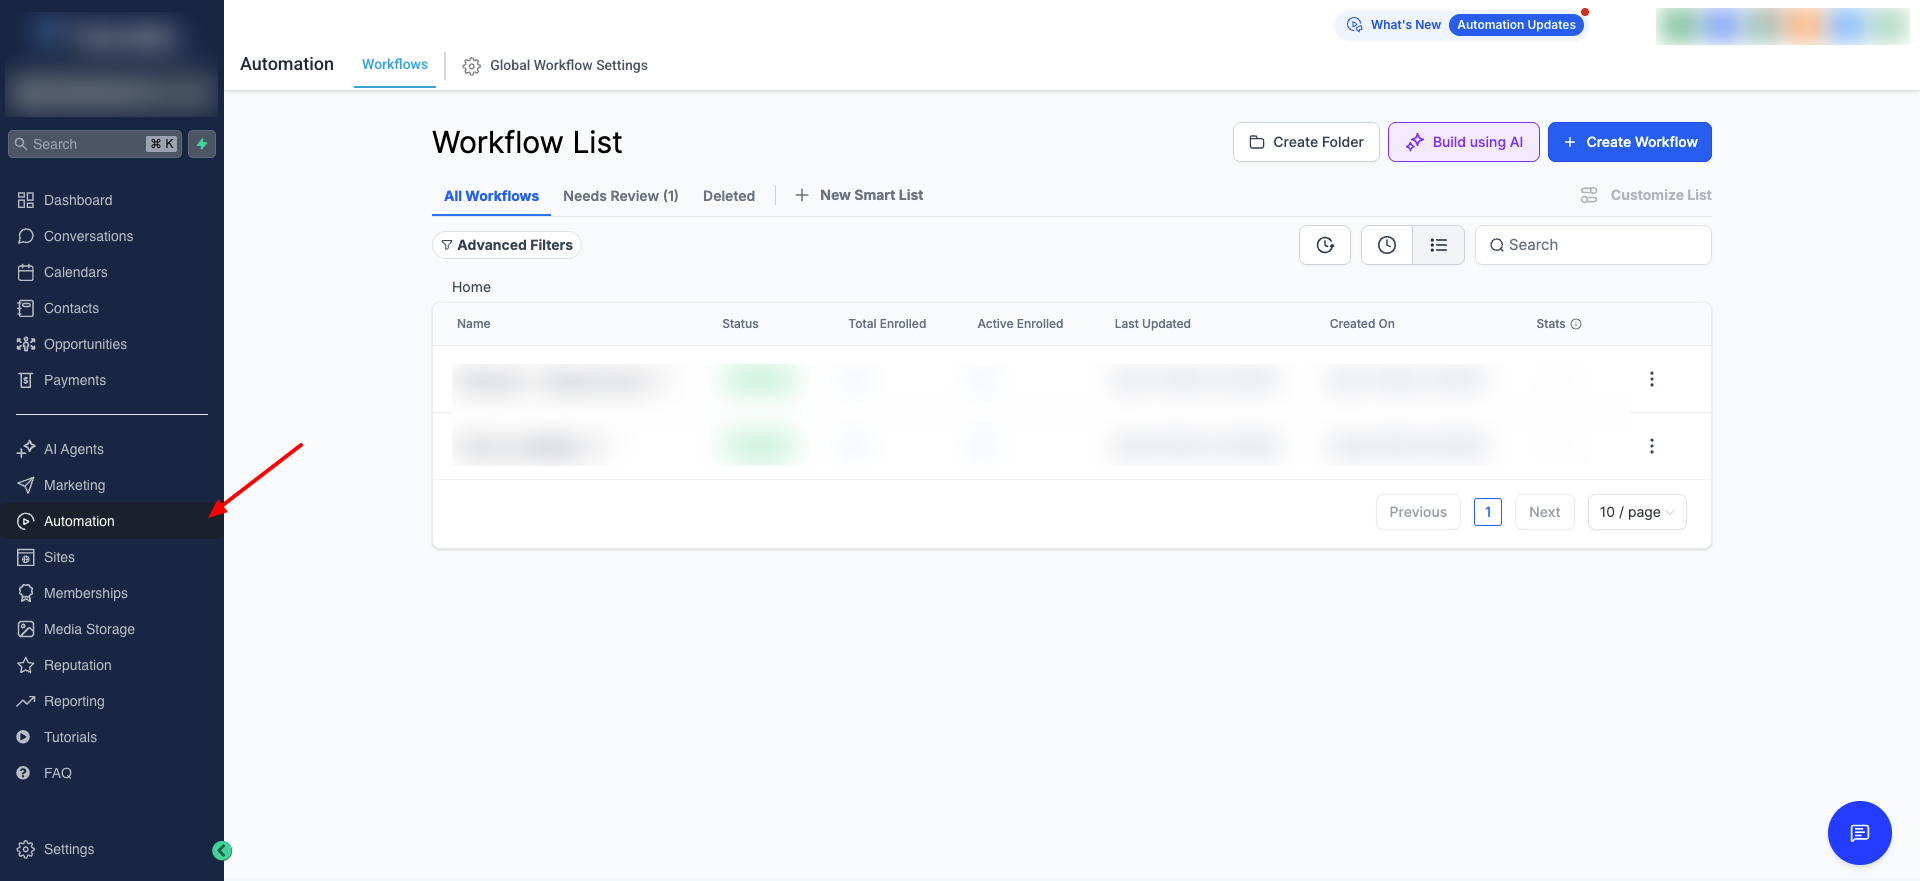Click the chat support widget icon
Viewport: 1920px width, 881px height.
(1859, 832)
